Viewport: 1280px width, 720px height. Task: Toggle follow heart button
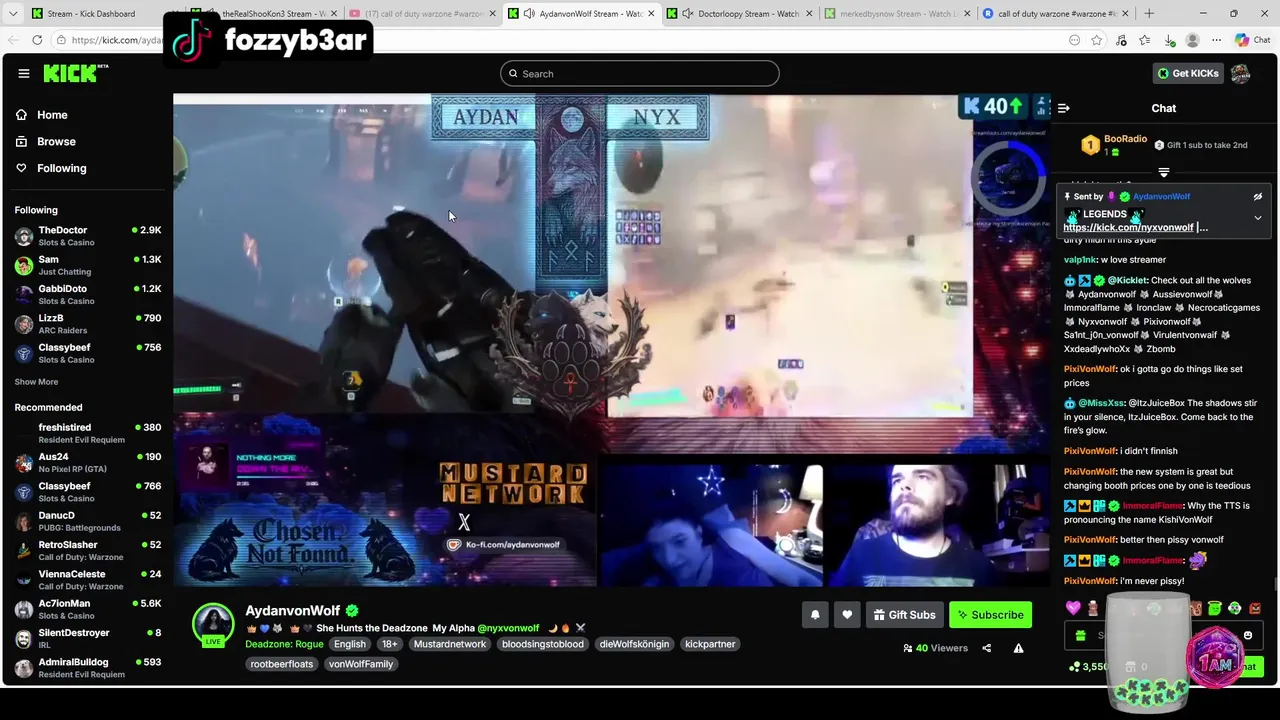[x=847, y=615]
